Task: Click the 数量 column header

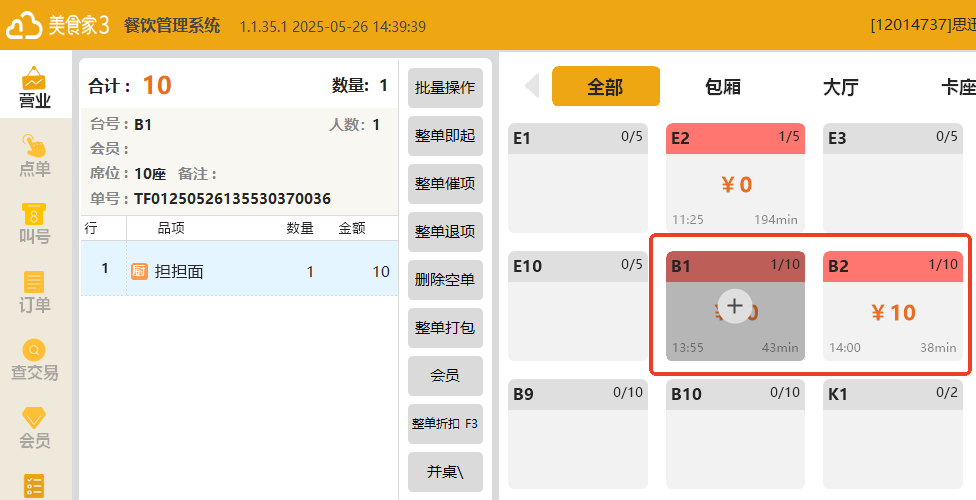Action: (x=299, y=229)
